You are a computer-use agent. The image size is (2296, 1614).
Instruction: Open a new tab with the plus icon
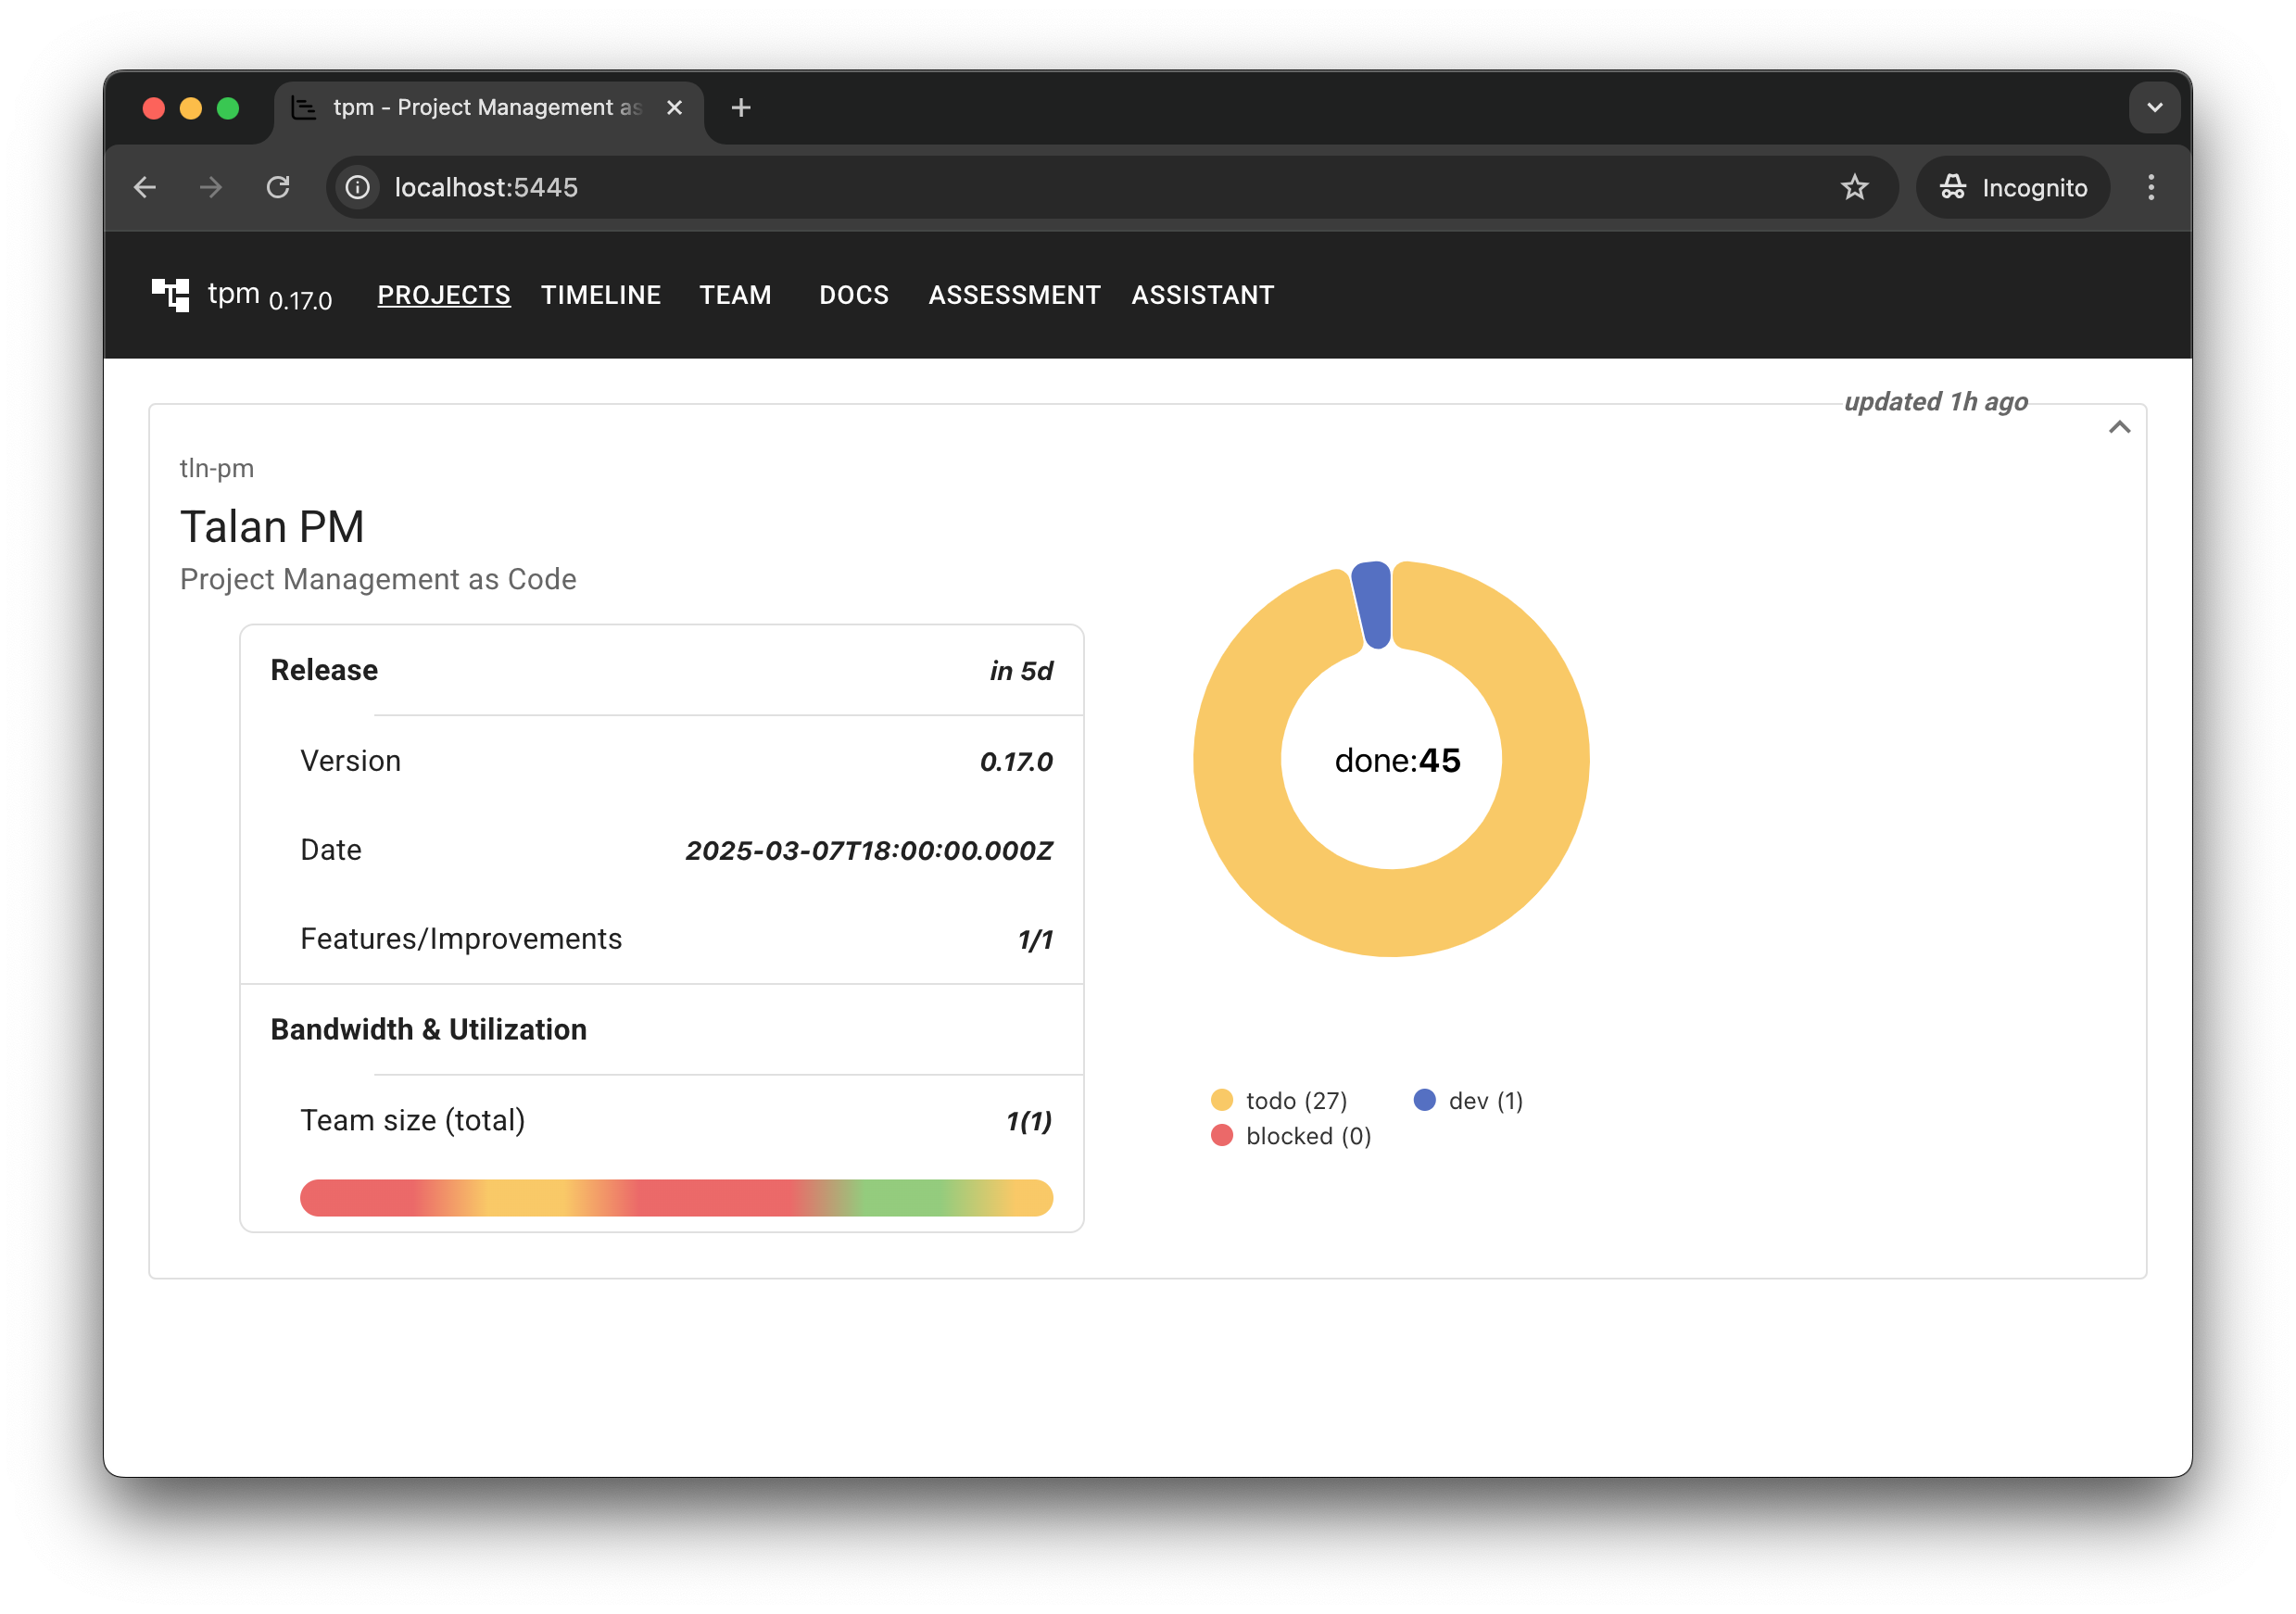[740, 108]
